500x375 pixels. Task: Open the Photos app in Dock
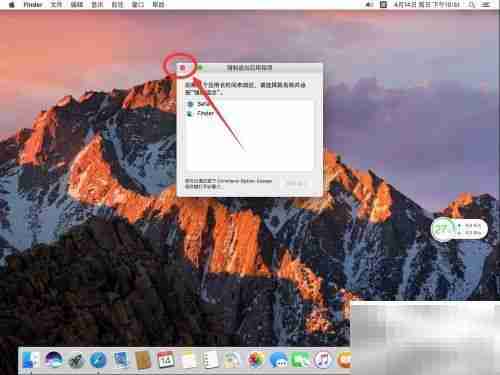tap(256, 360)
